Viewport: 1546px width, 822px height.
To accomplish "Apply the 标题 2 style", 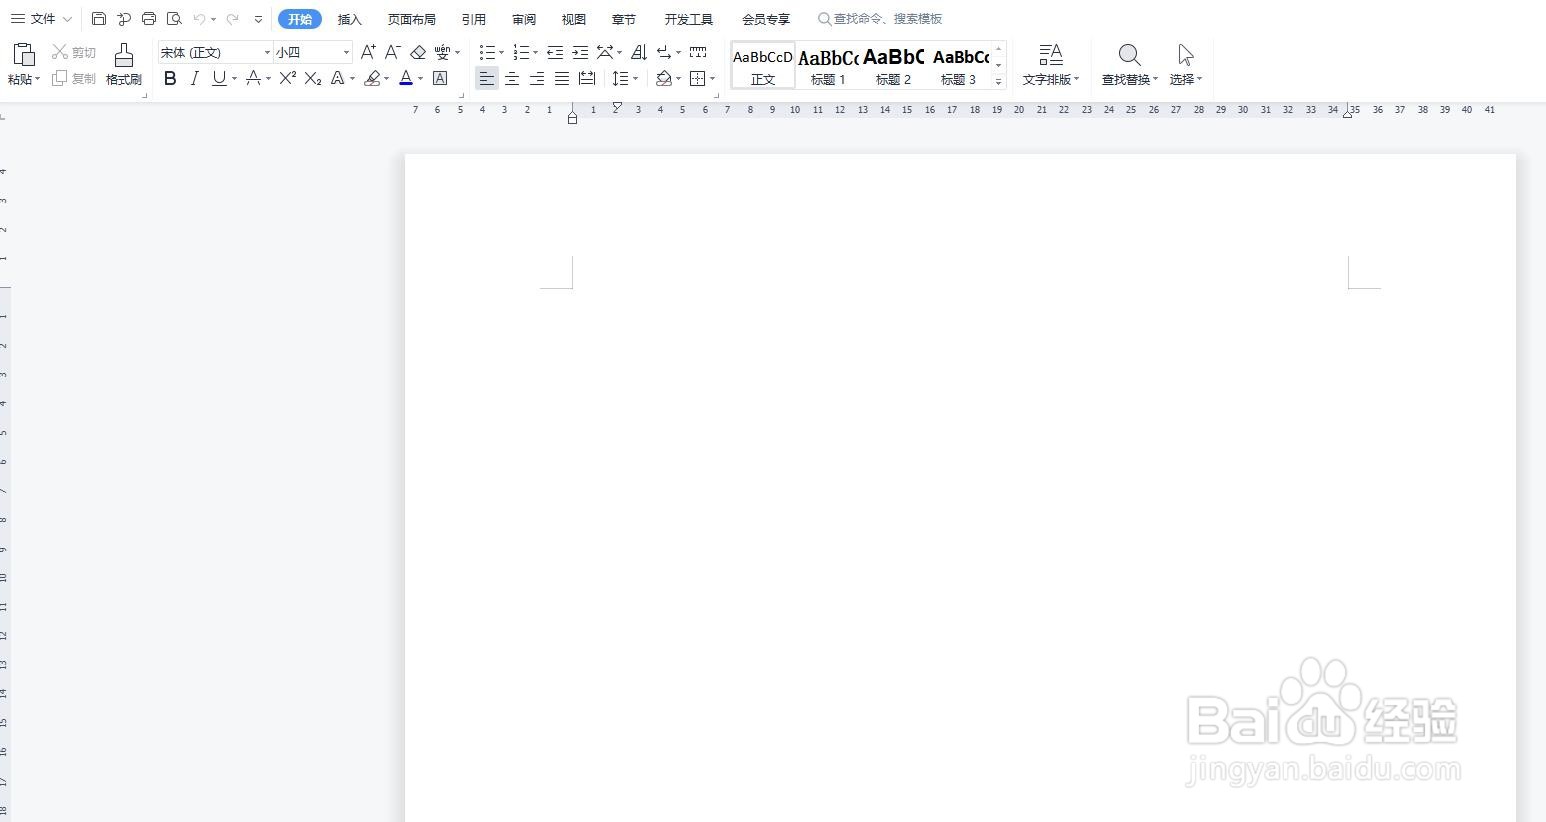I will 893,66.
